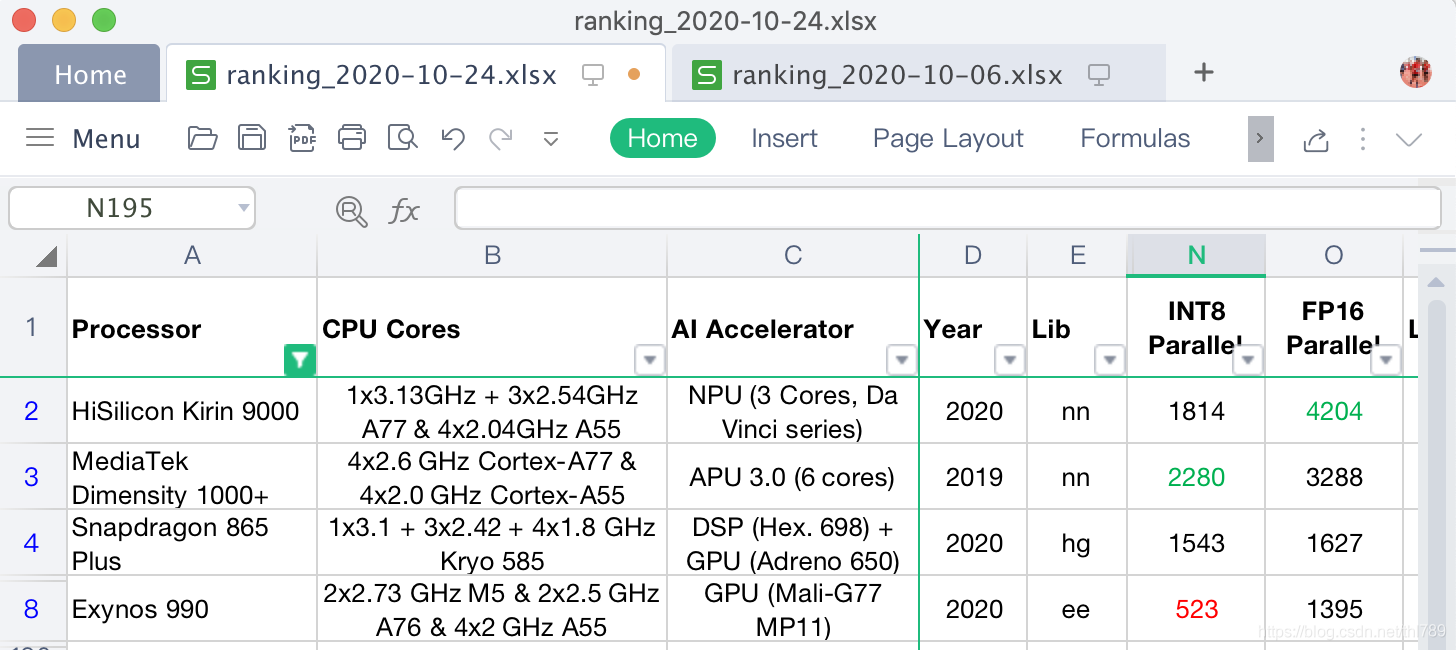Open Print Preview magnifier icon

click(402, 138)
